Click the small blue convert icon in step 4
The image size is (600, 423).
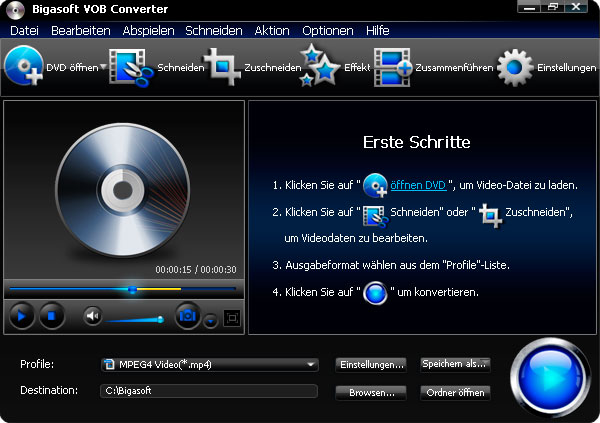(x=375, y=293)
